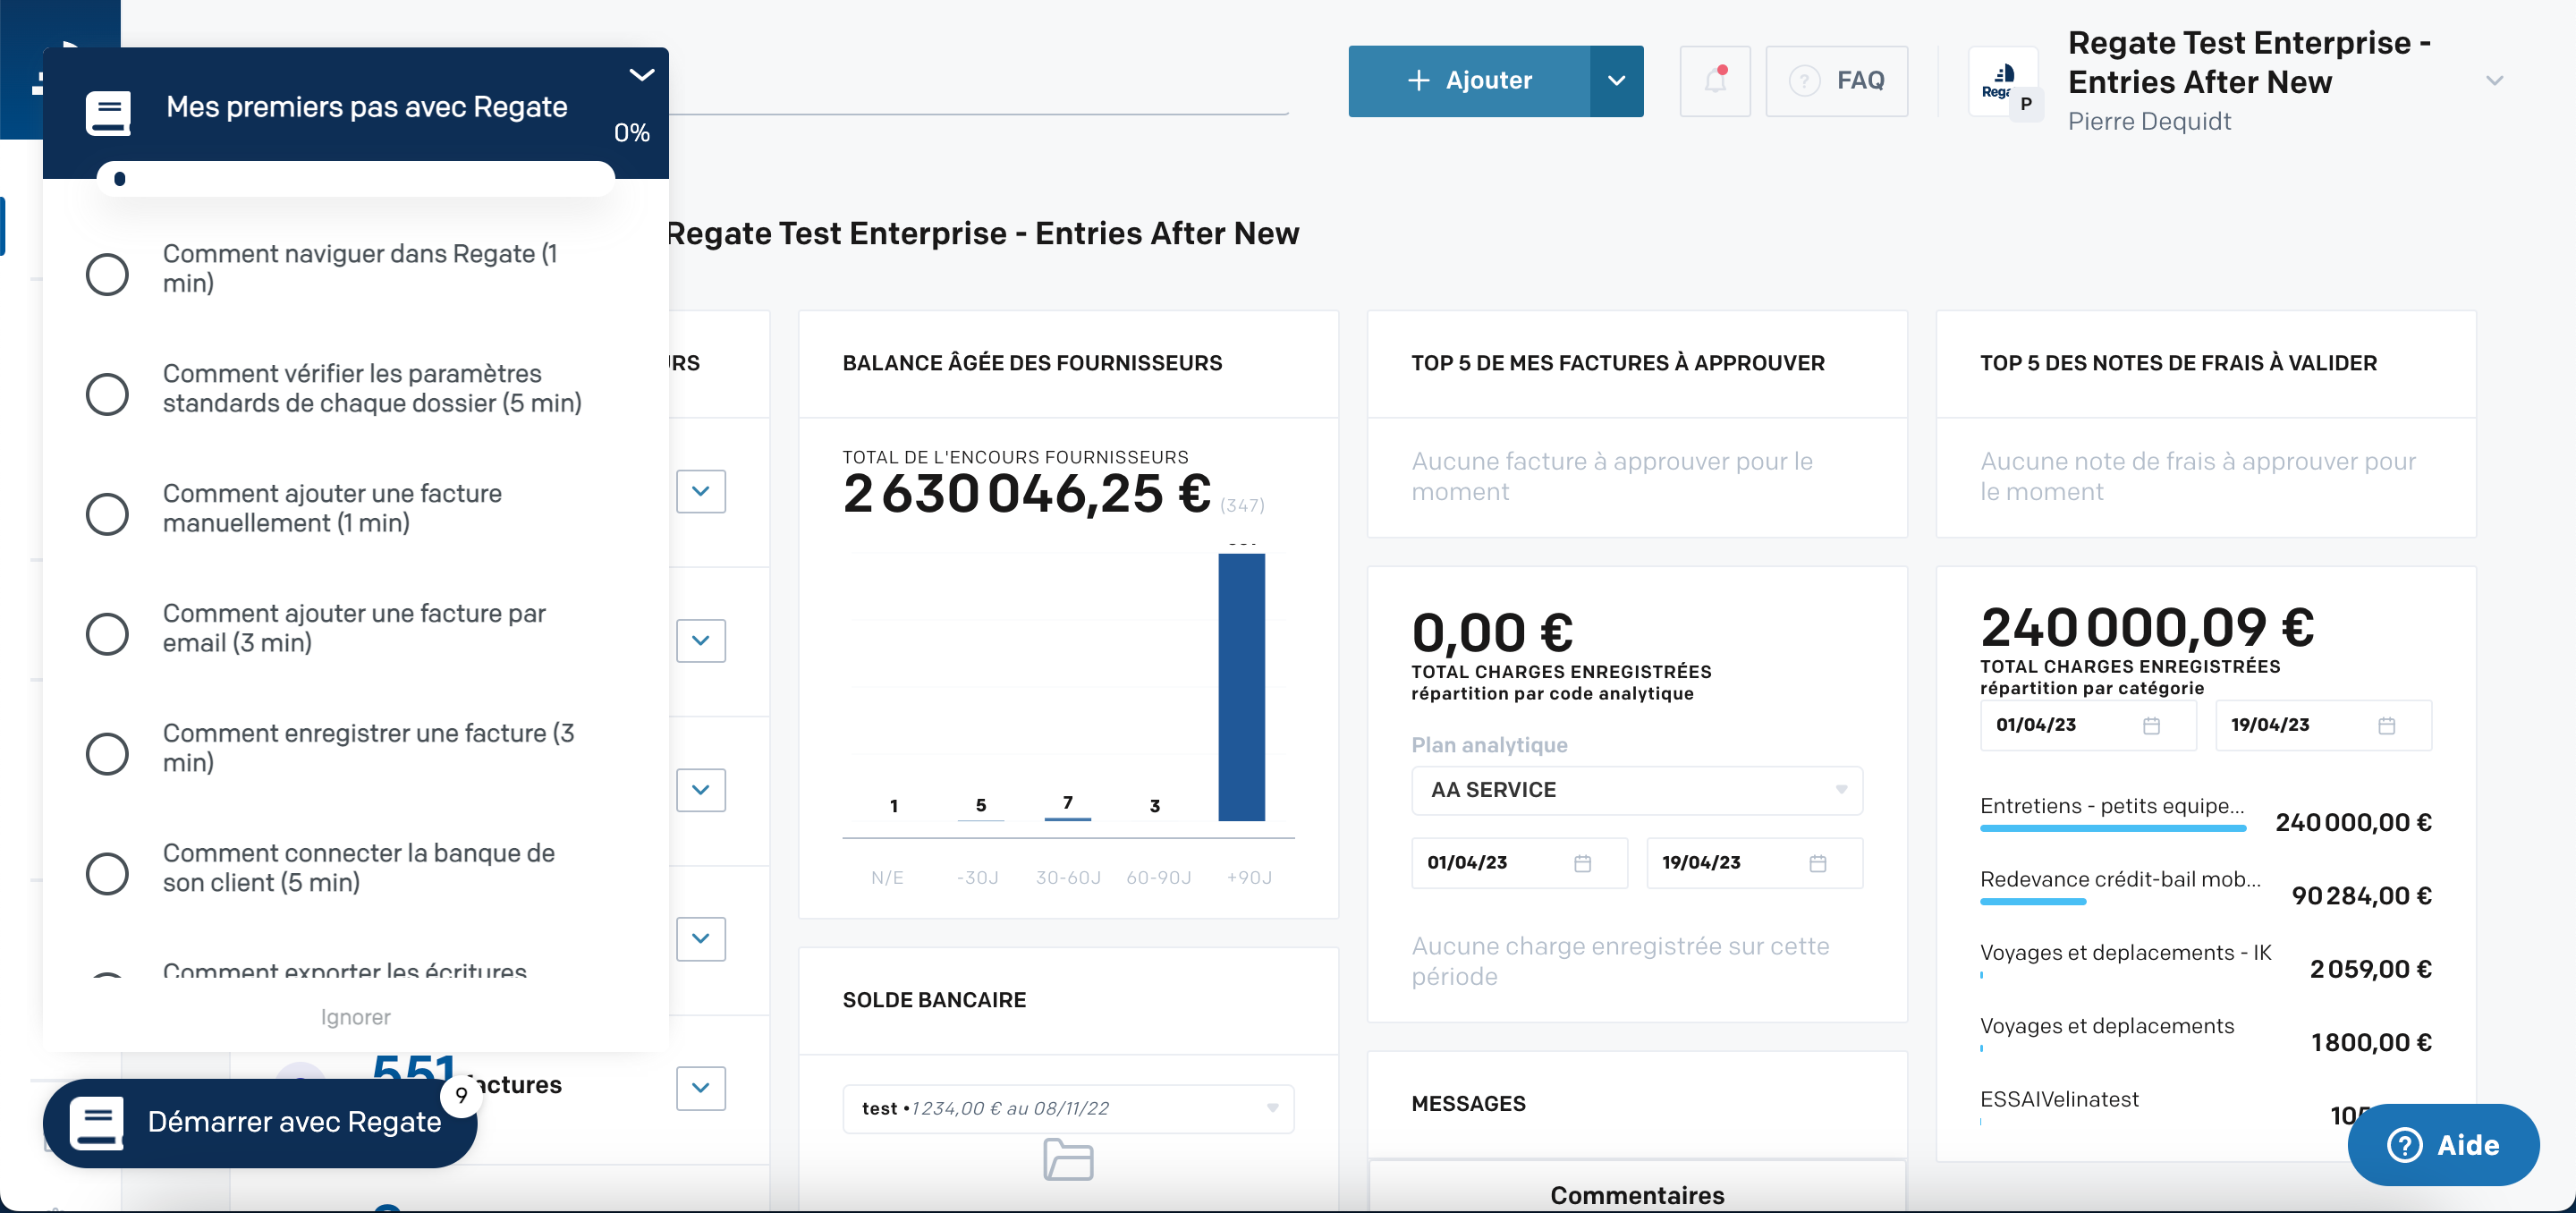Click the book icon in onboarding header
This screenshot has height=1213, width=2576.
[x=108, y=112]
